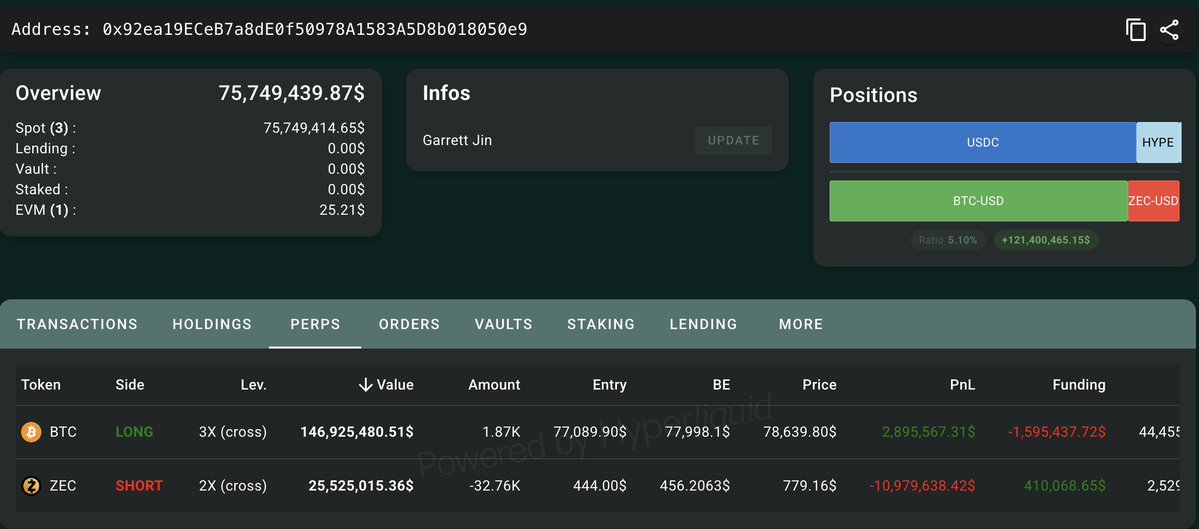Click the Update button beside Garrett Jin

click(733, 141)
